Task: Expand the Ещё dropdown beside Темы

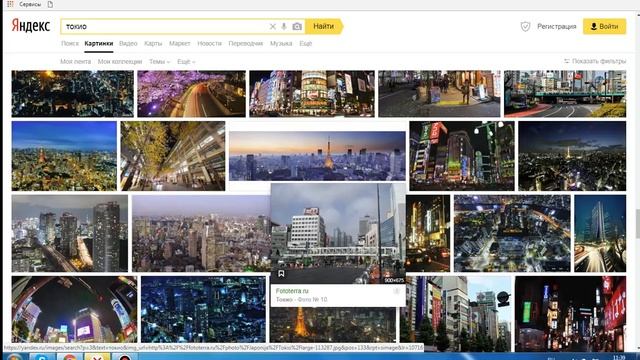Action: pos(186,62)
